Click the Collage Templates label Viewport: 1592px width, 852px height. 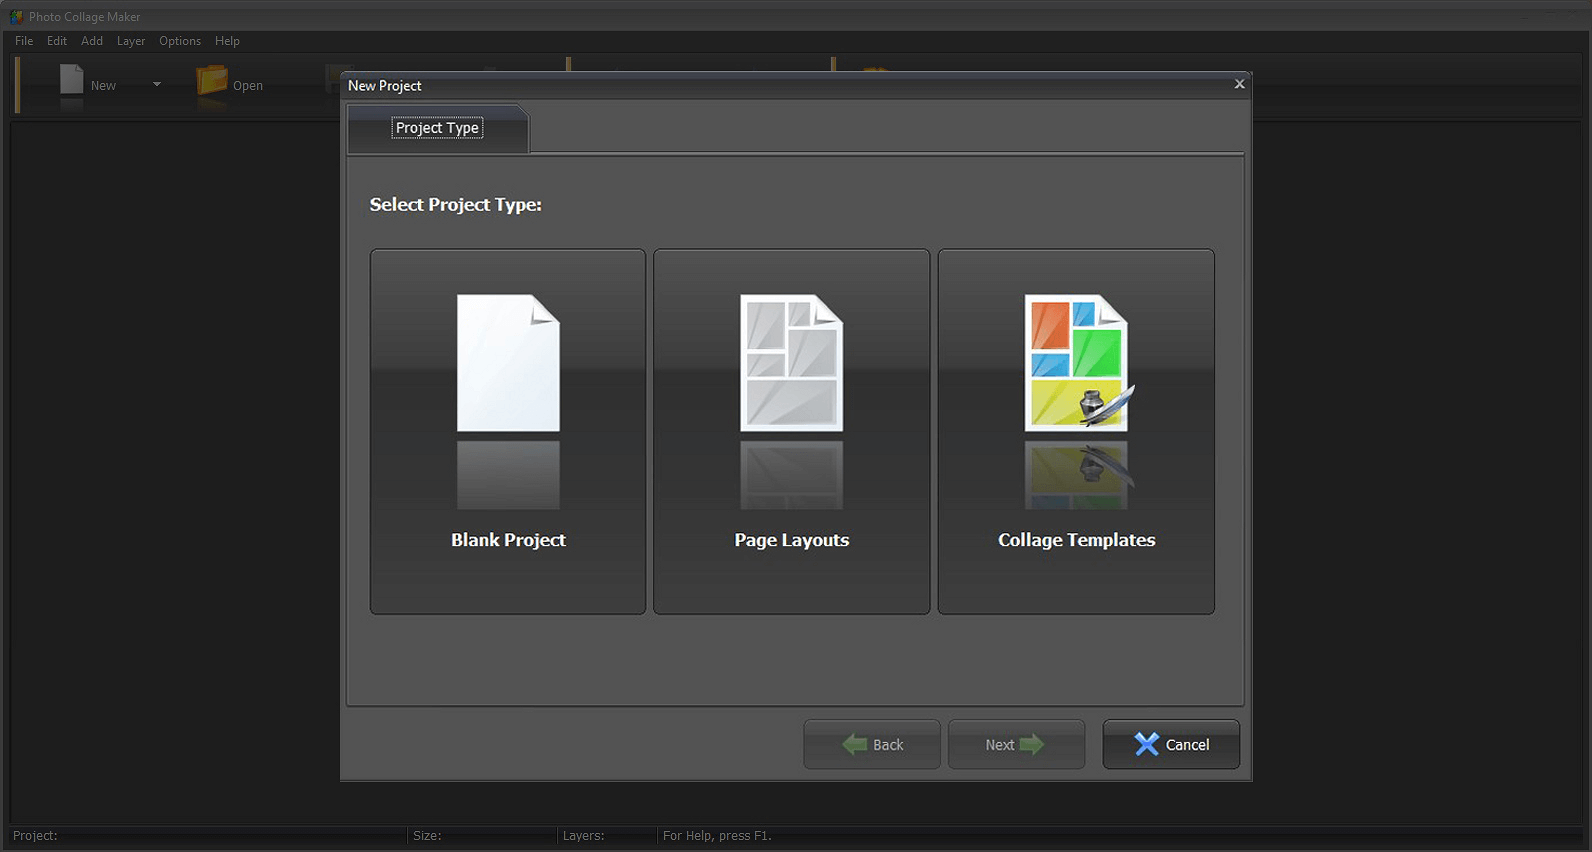tap(1076, 540)
